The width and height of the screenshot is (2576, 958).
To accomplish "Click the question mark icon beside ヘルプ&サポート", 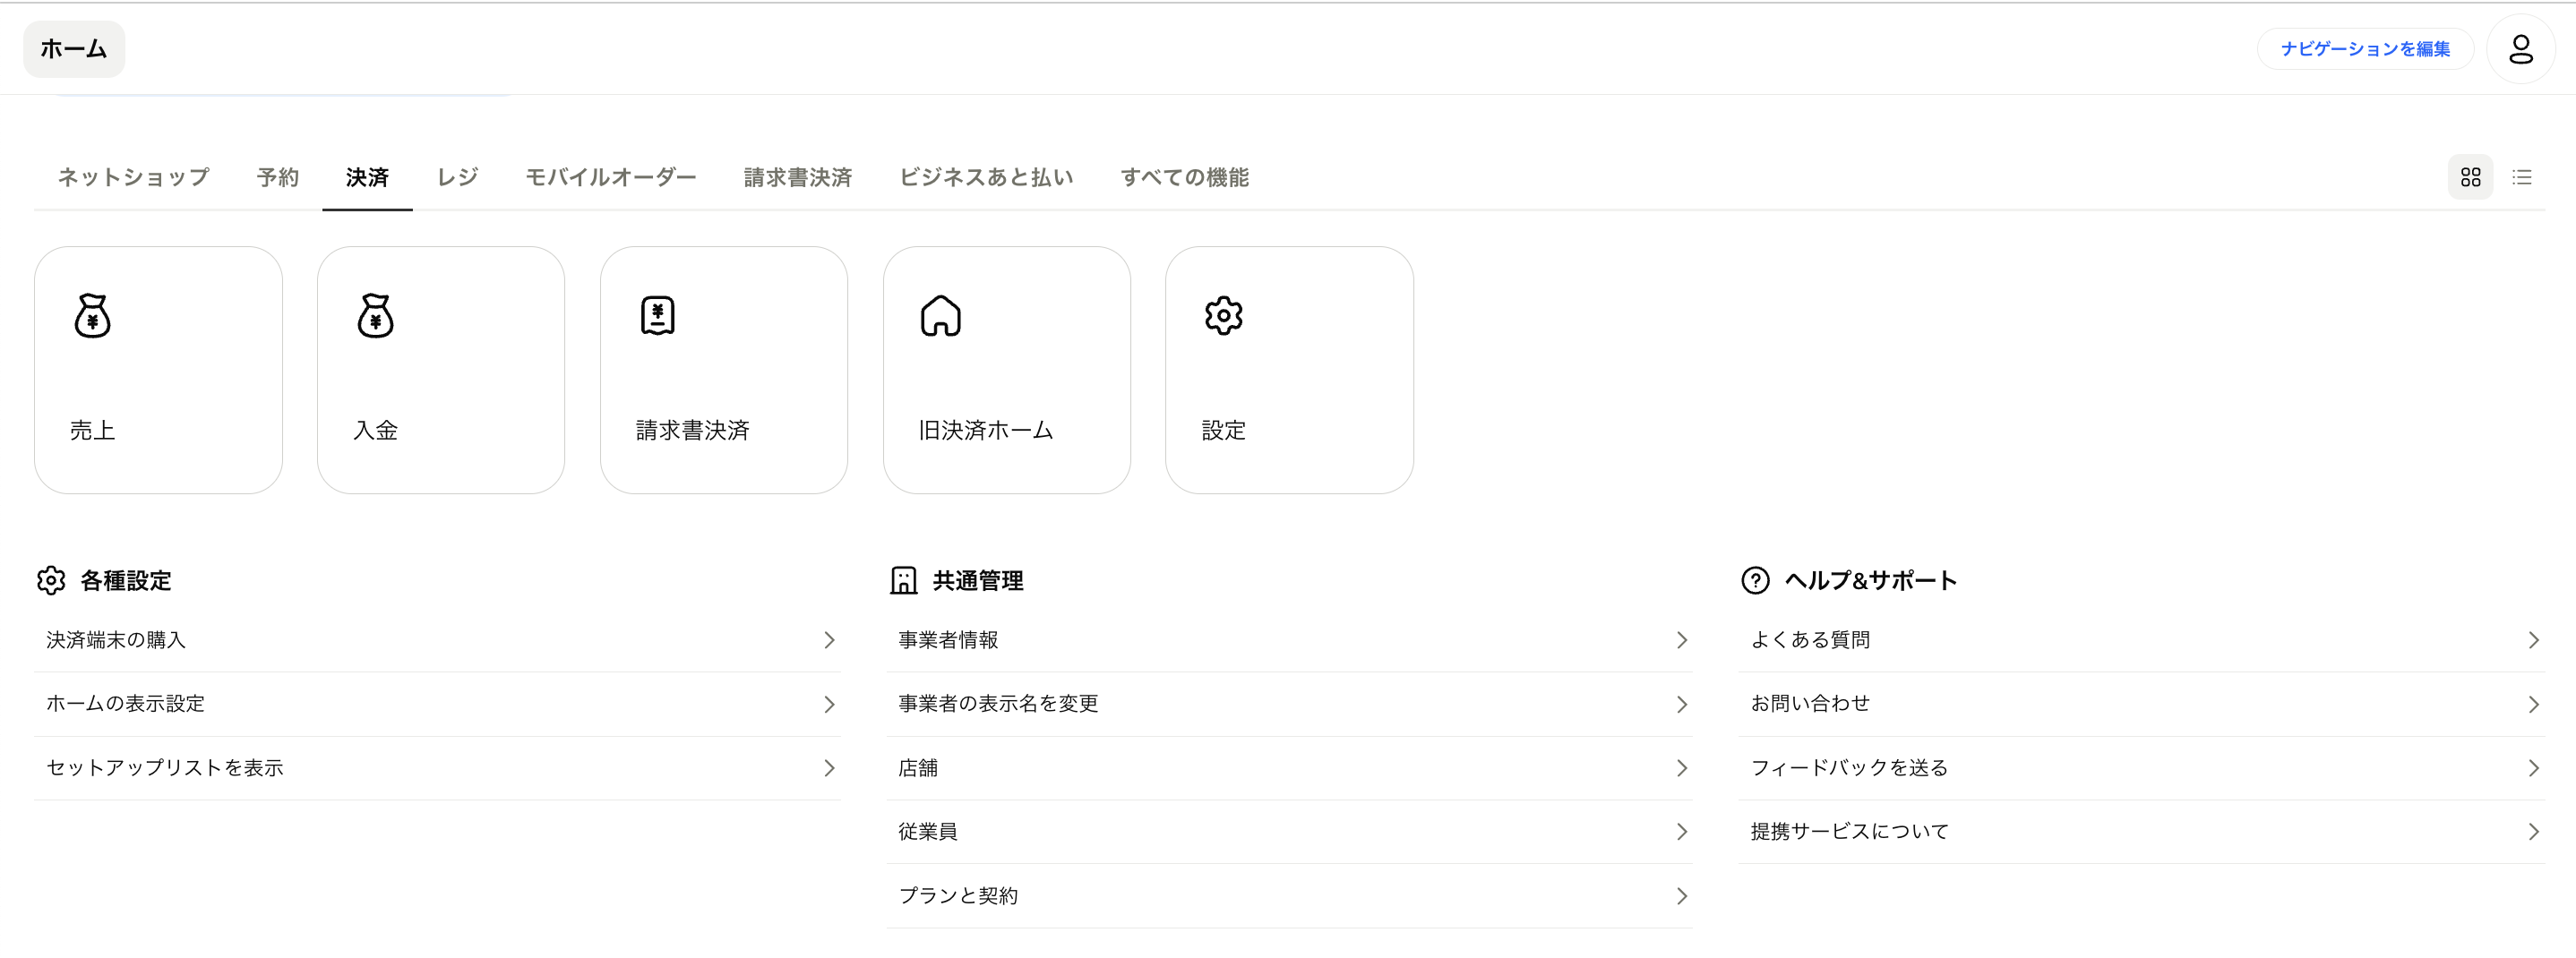I will point(1755,581).
